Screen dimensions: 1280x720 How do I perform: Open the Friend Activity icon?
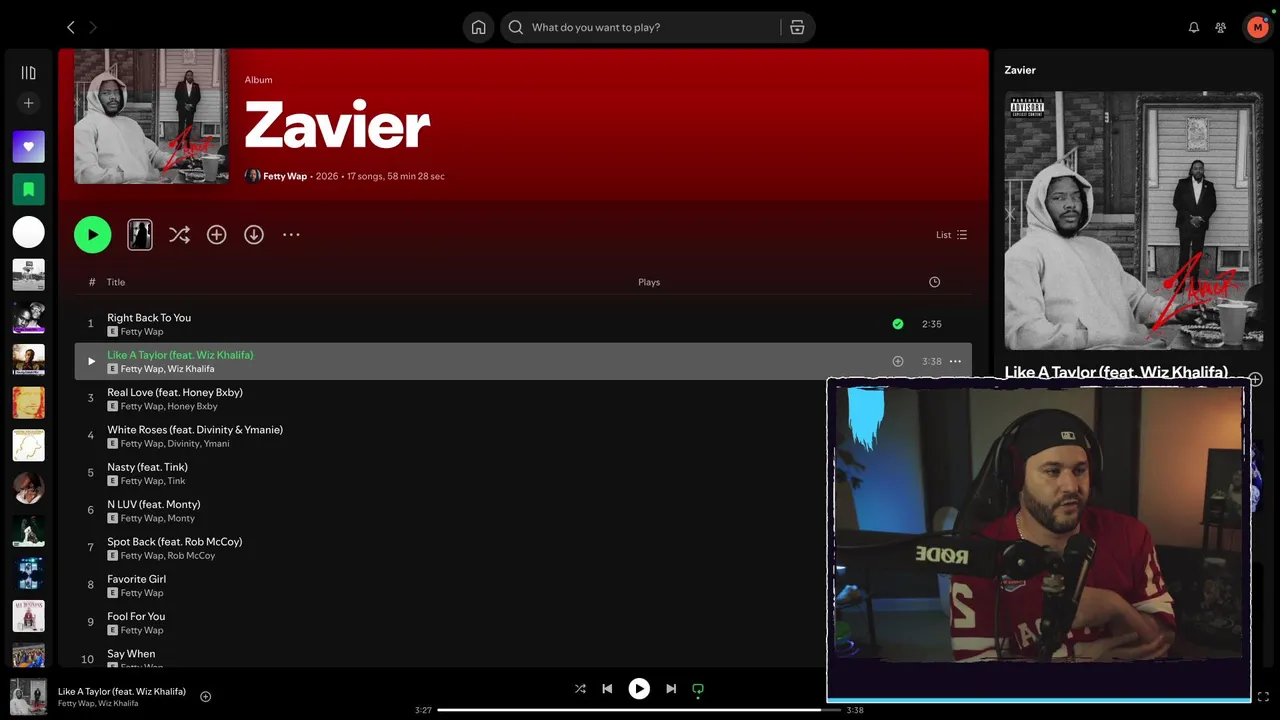(x=1220, y=27)
